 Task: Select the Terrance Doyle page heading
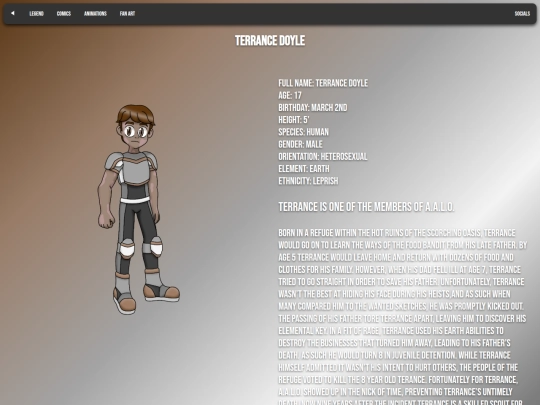(270, 41)
